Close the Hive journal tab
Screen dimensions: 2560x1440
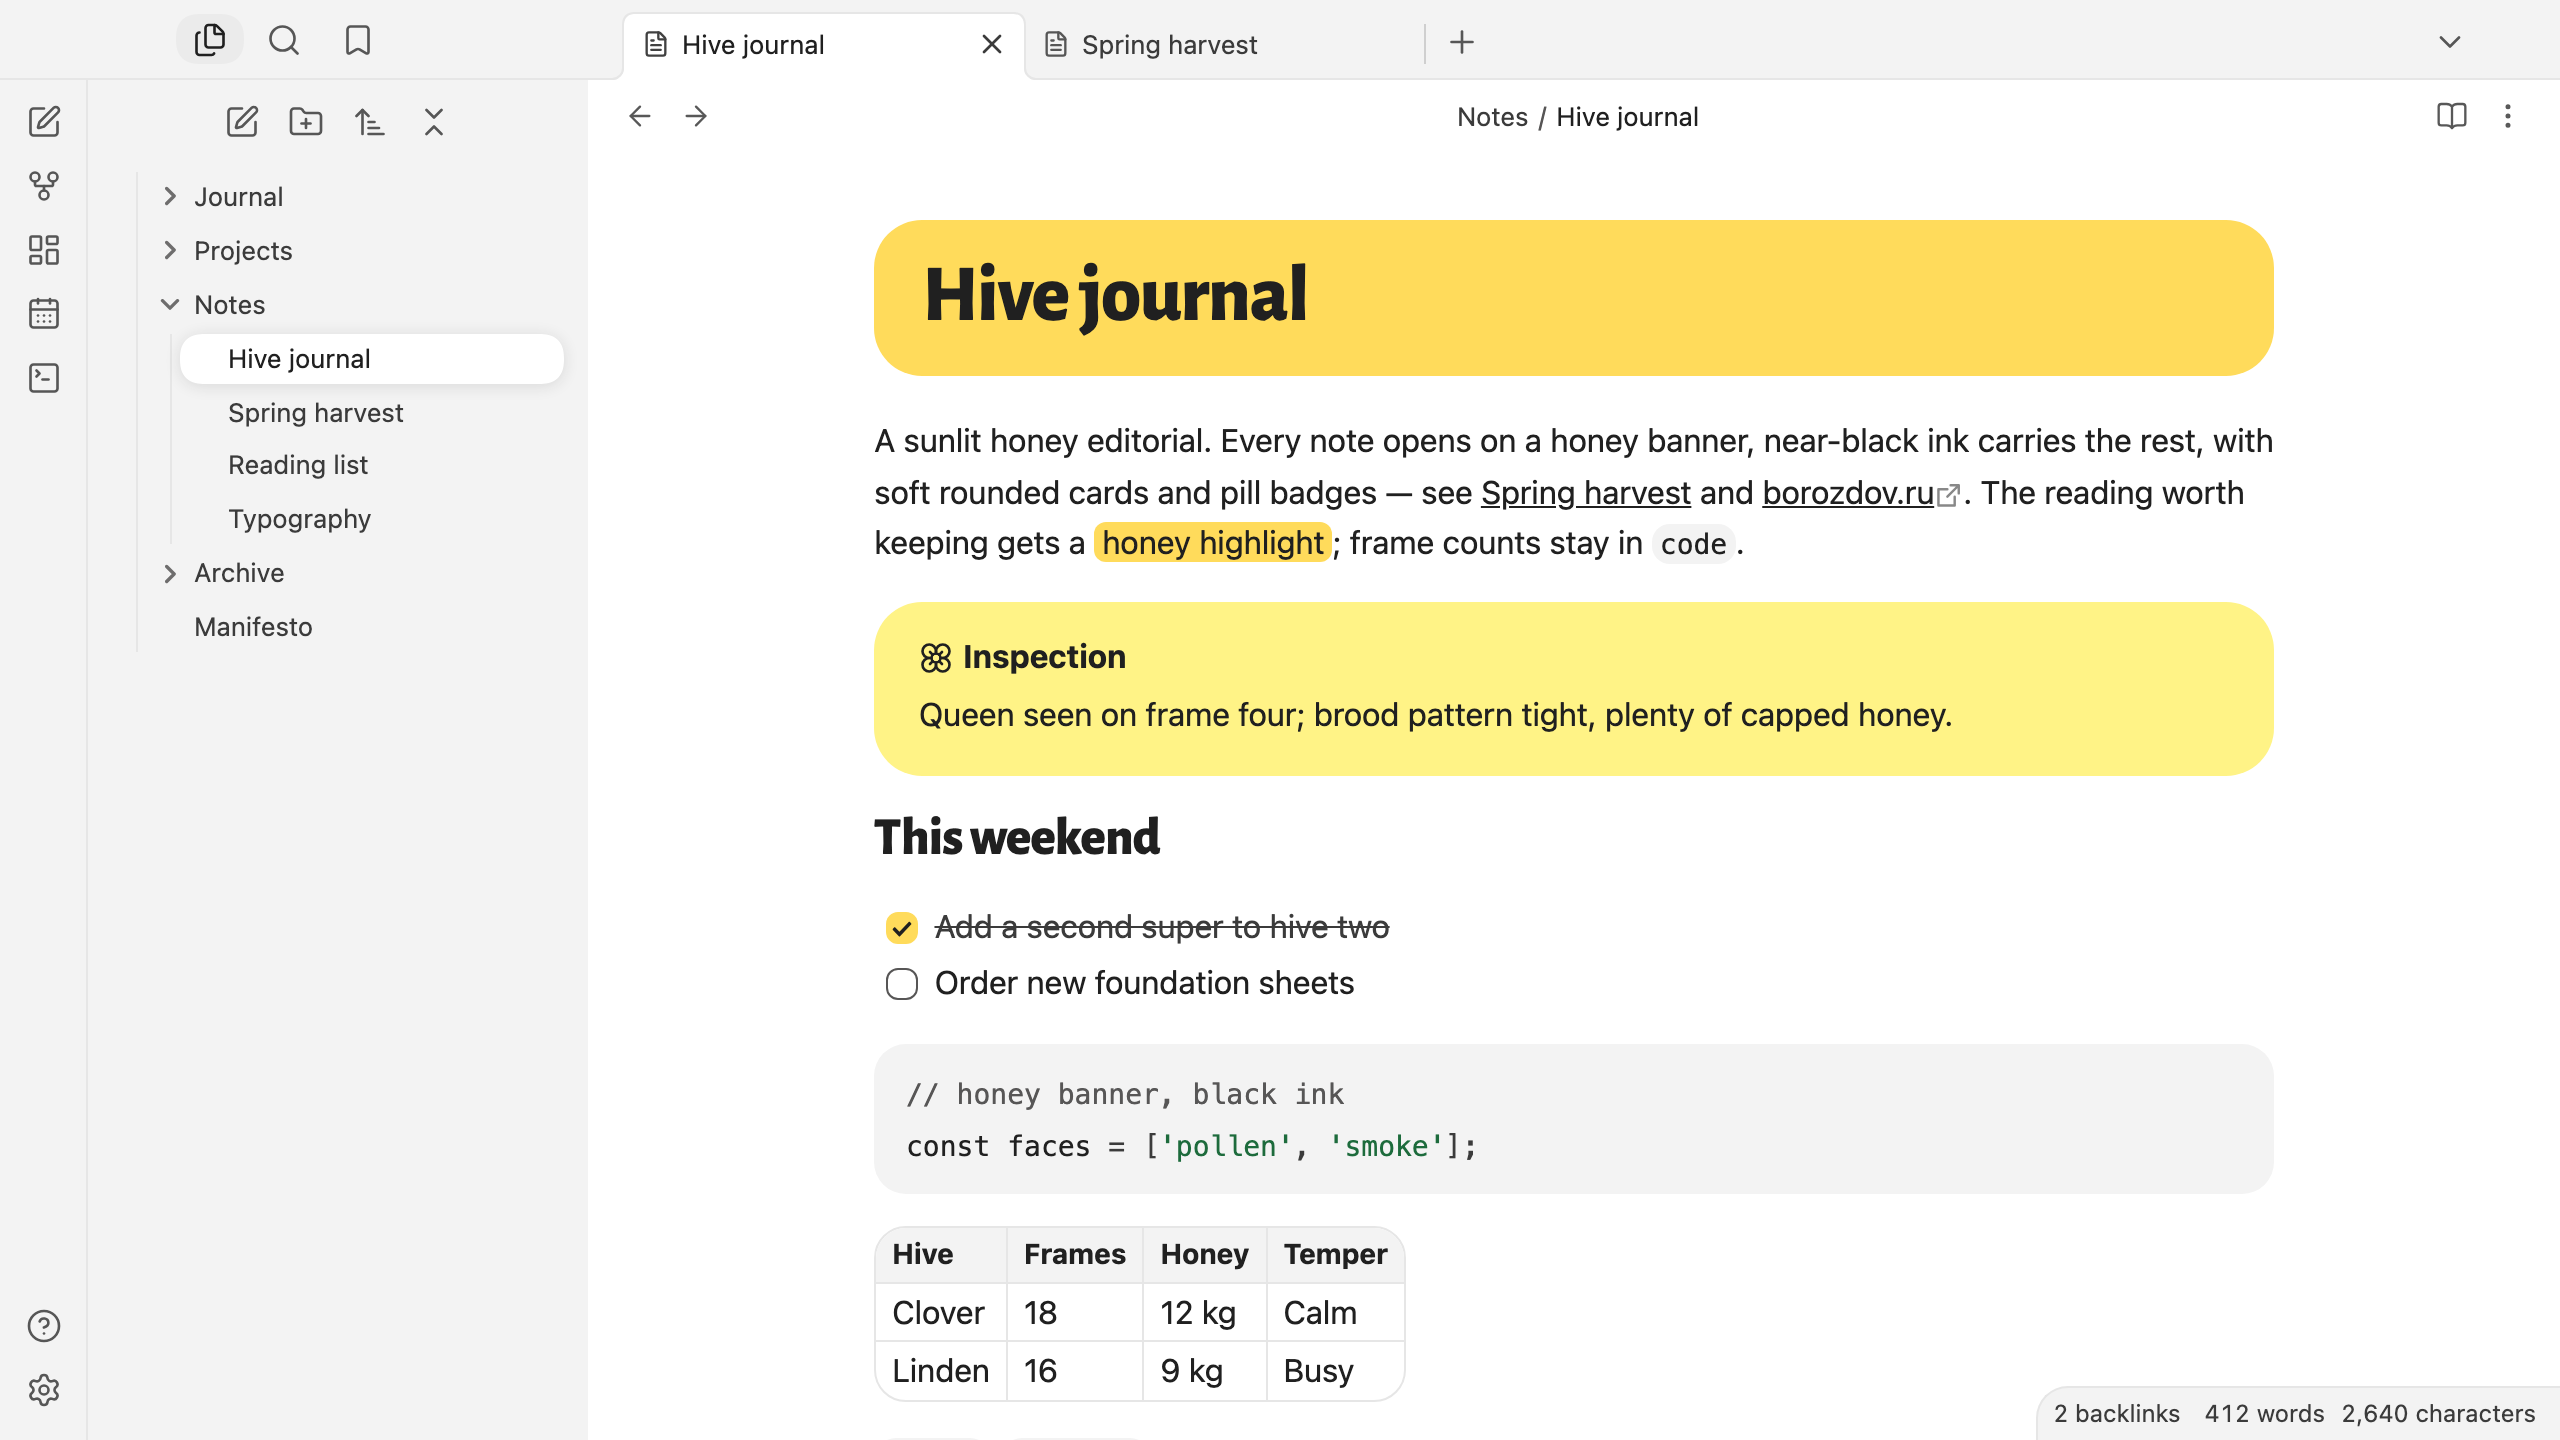pyautogui.click(x=992, y=45)
